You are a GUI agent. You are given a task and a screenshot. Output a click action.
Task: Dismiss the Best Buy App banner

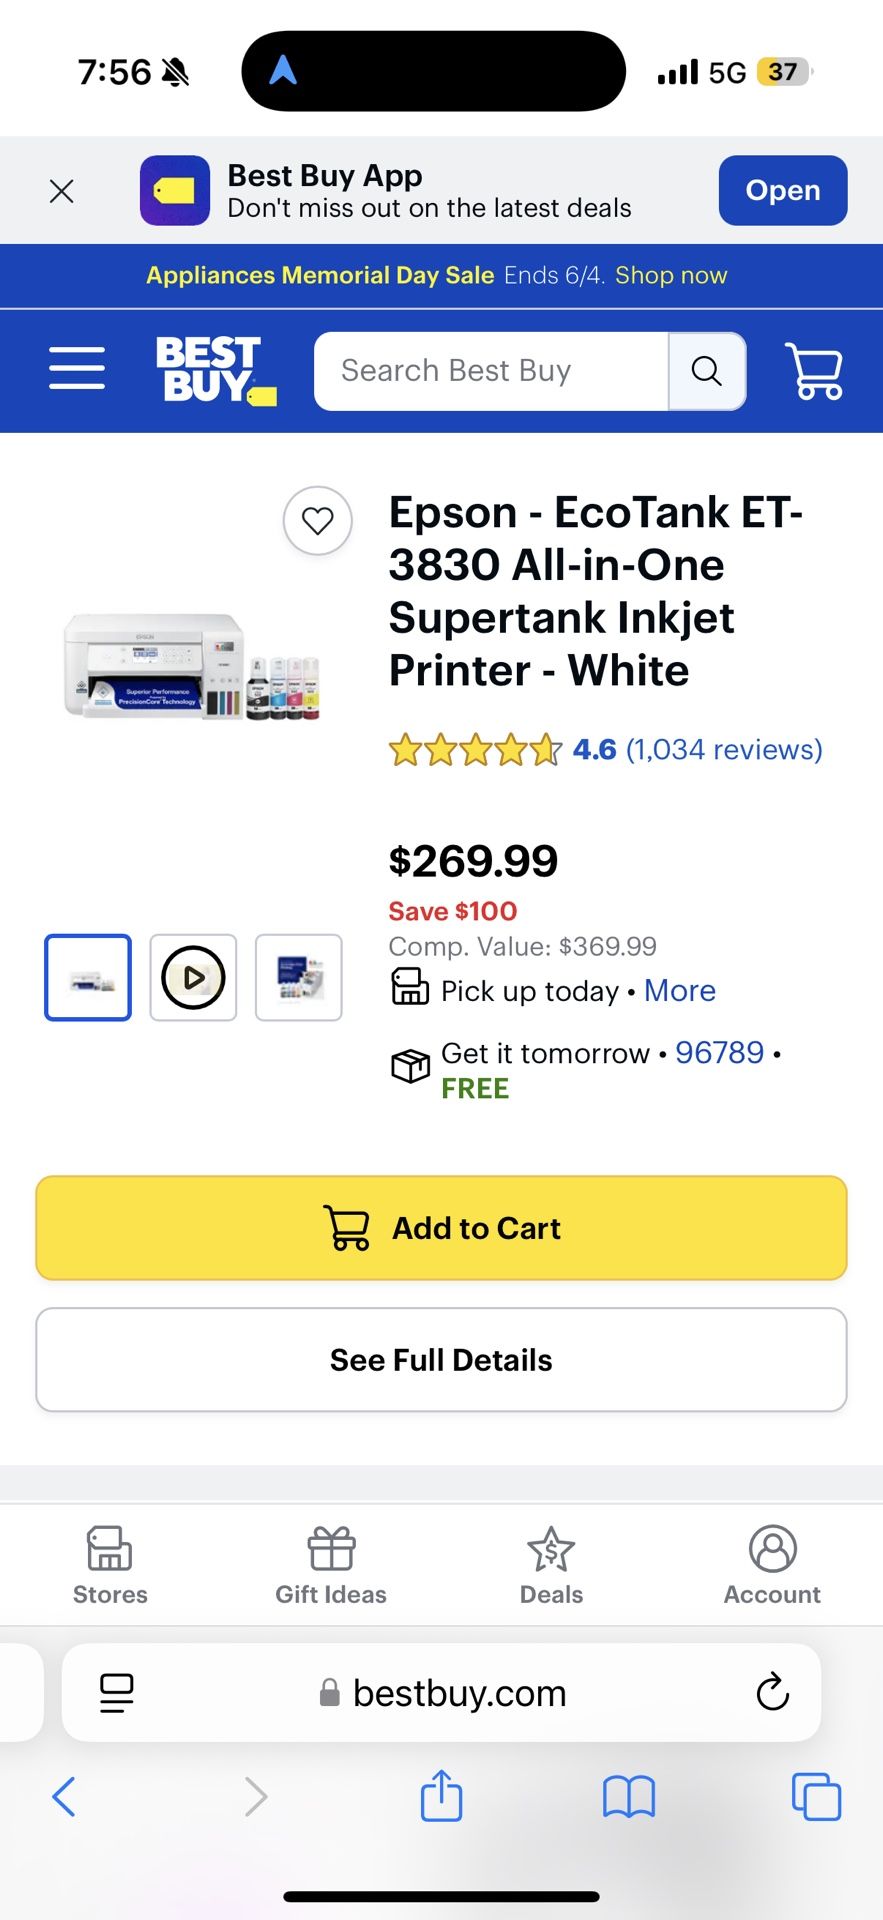click(62, 191)
